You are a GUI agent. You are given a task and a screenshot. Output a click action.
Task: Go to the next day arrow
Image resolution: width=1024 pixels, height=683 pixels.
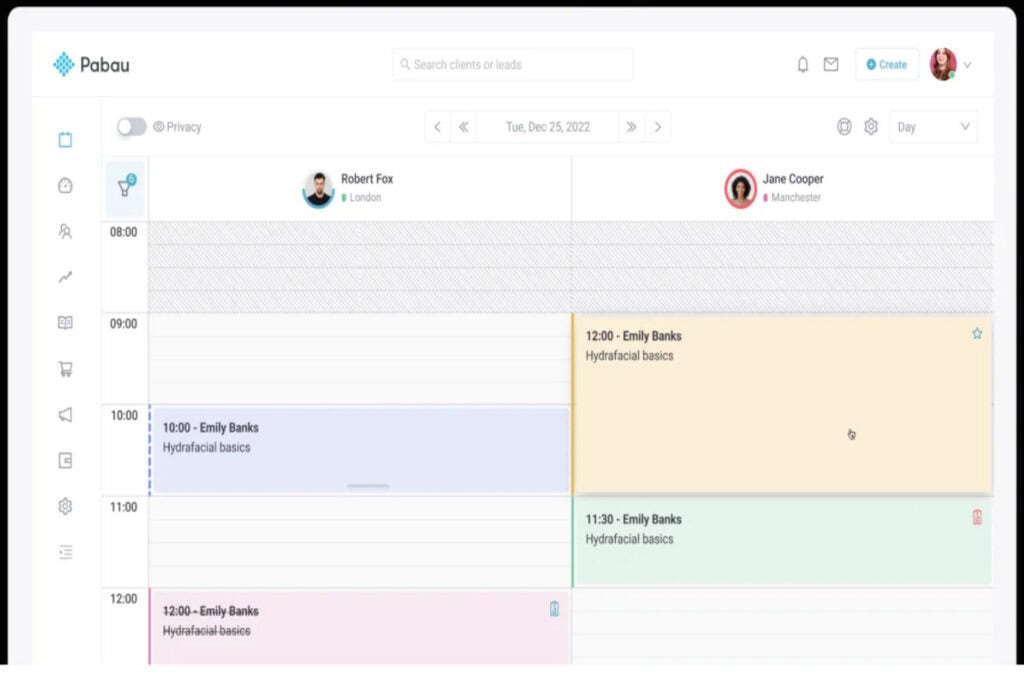pos(657,127)
